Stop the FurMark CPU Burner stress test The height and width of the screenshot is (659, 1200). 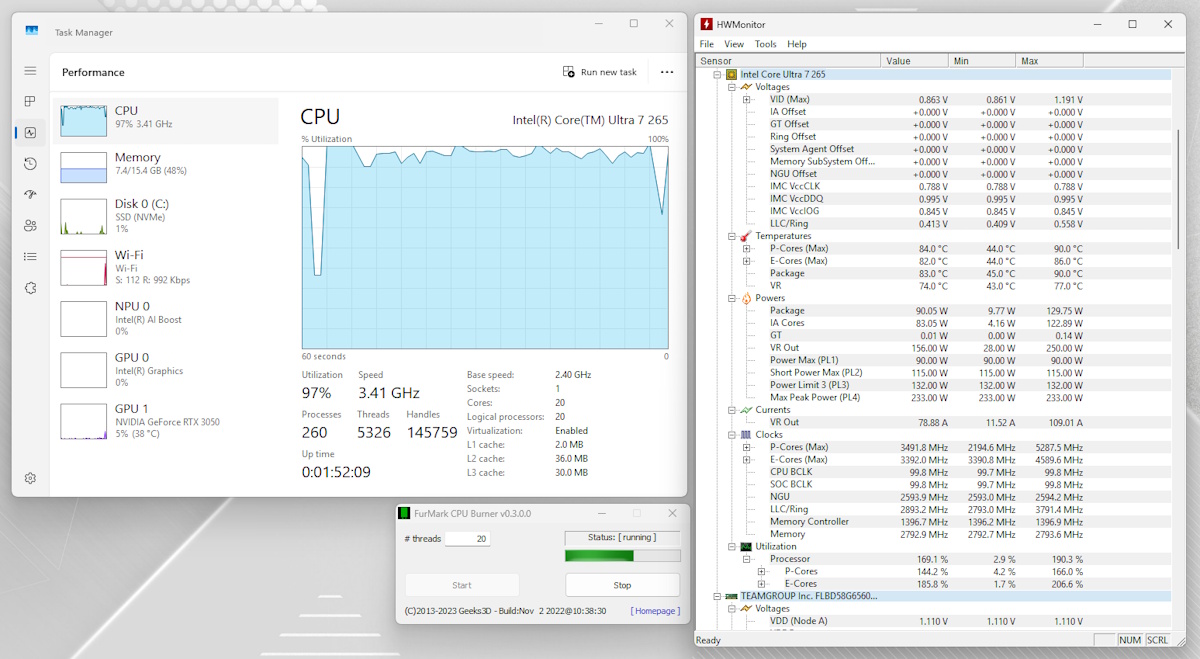[x=622, y=584]
